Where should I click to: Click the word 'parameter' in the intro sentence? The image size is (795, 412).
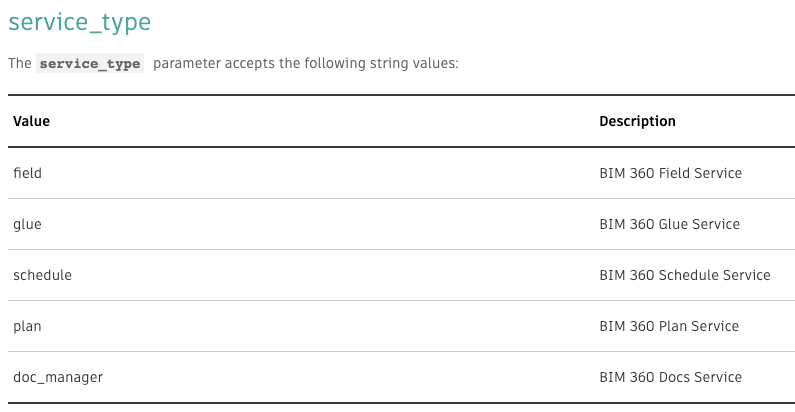(x=184, y=64)
